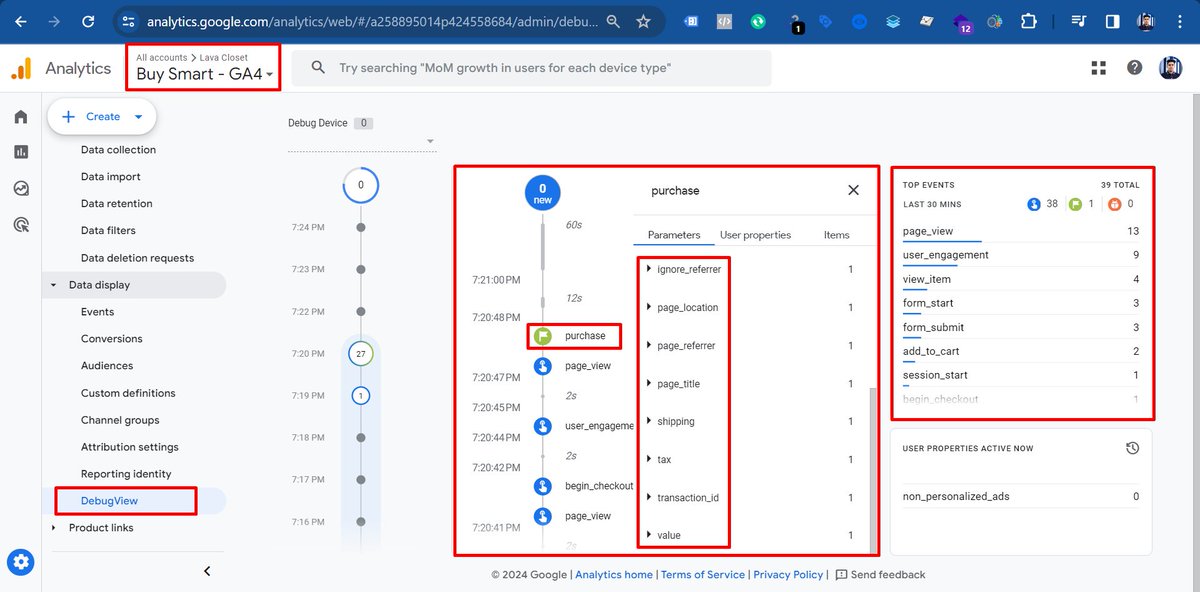Collapse the admin sidebar with the chevron

(x=207, y=571)
